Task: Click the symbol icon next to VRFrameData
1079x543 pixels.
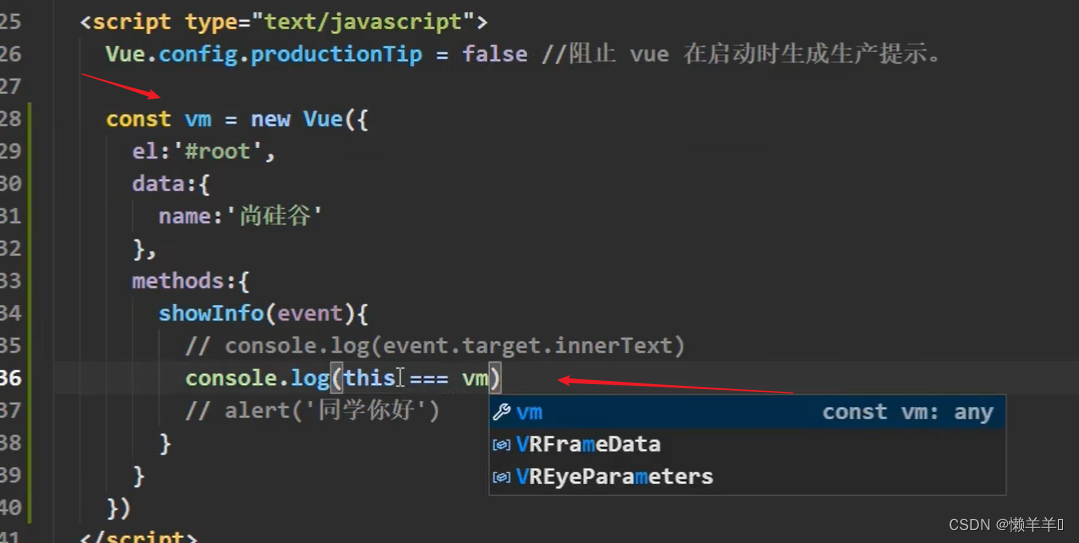Action: coord(502,444)
